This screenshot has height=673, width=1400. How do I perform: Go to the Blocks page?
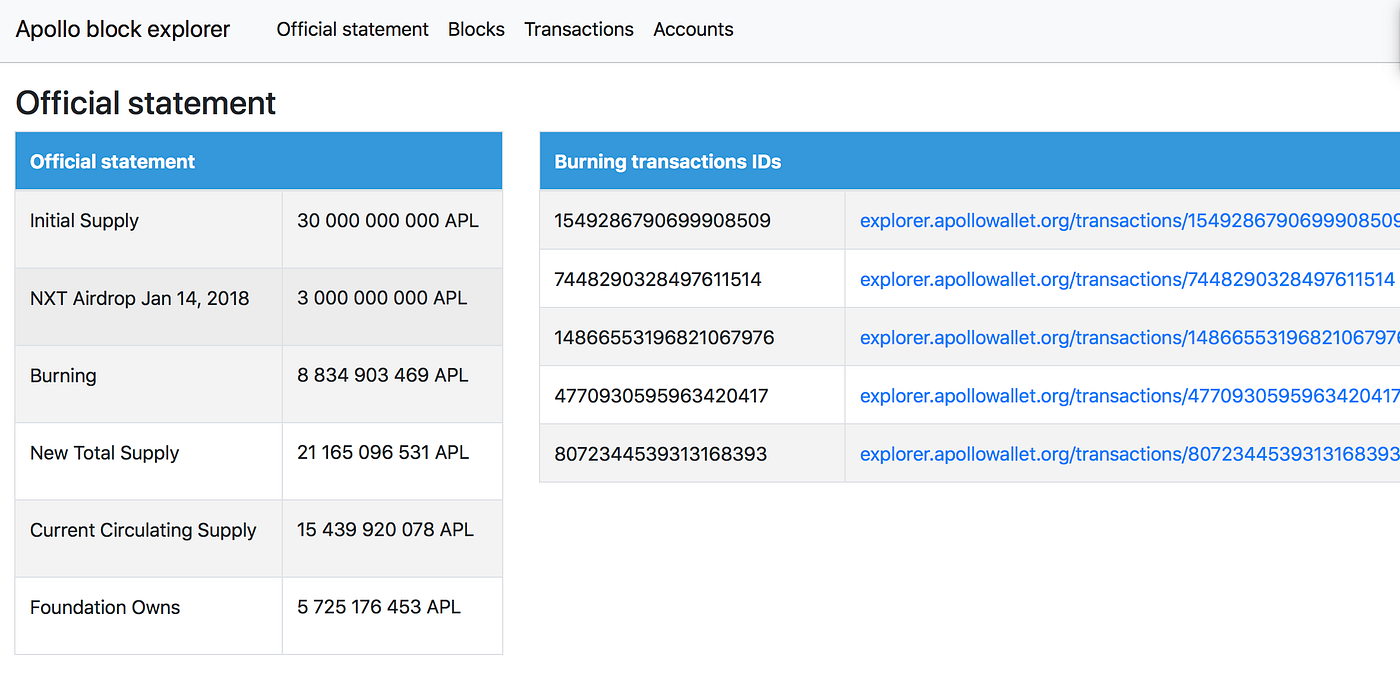point(476,29)
